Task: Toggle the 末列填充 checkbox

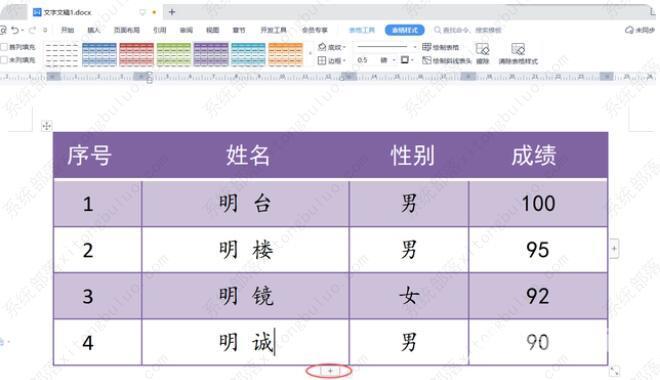Action: tap(4, 60)
